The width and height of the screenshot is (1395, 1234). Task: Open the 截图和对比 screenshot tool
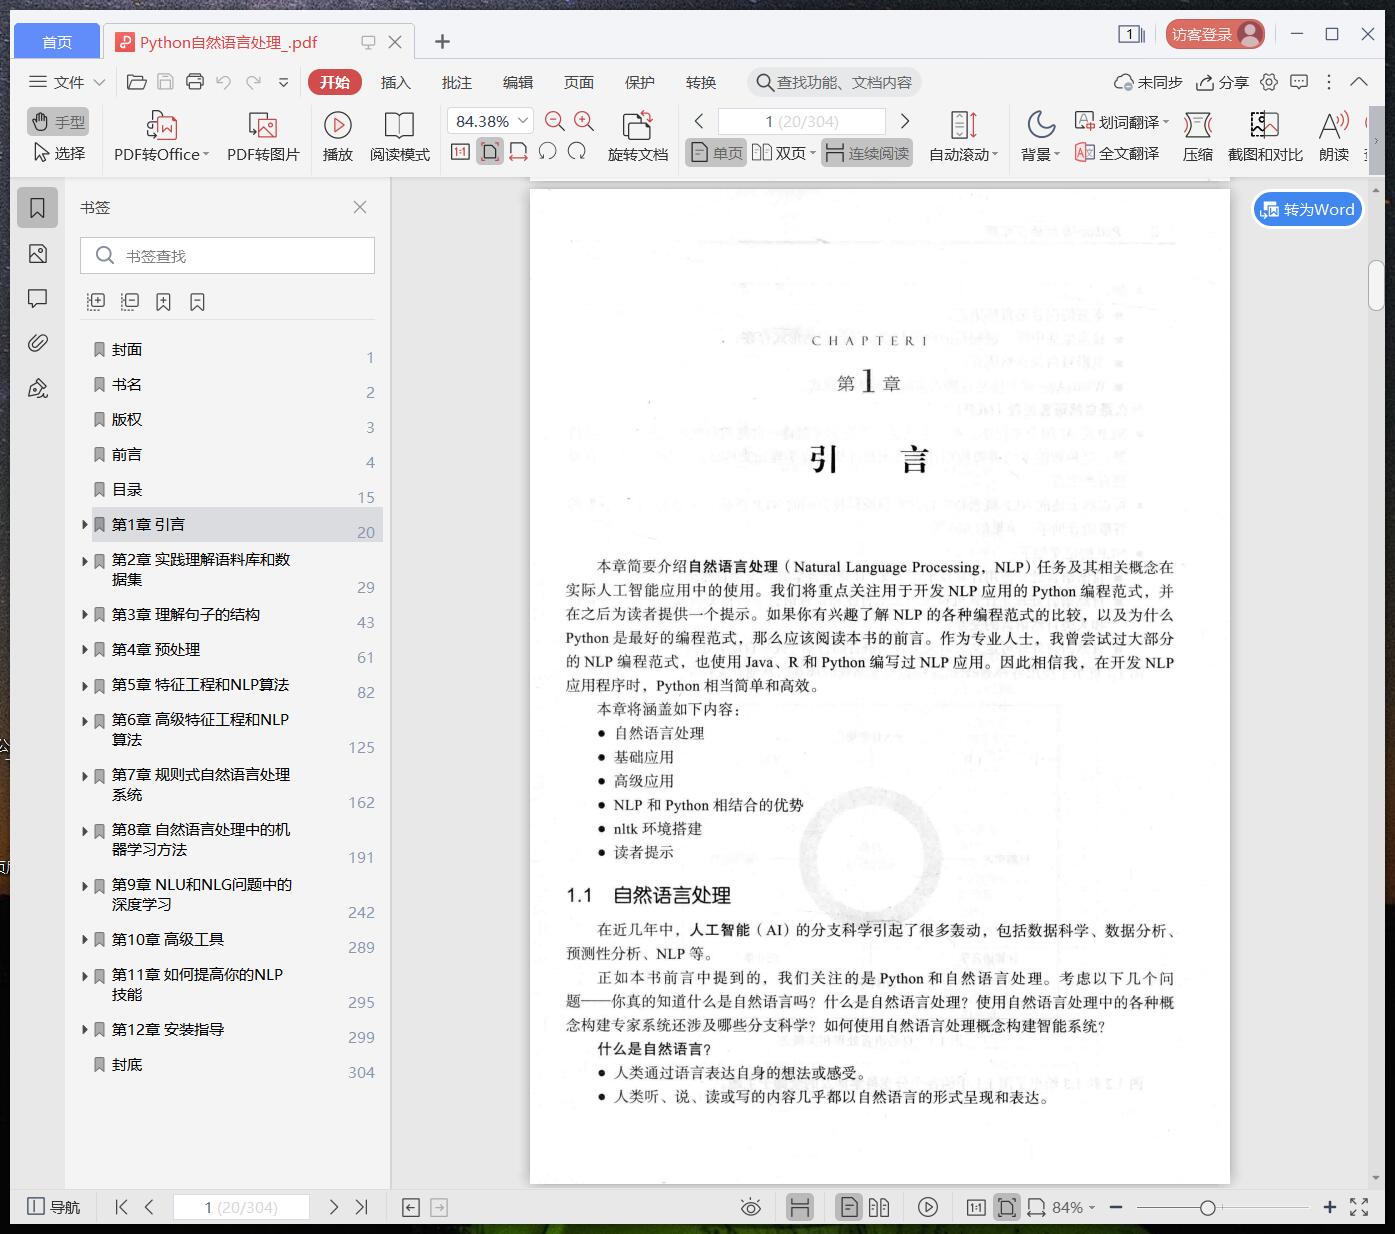tap(1265, 136)
